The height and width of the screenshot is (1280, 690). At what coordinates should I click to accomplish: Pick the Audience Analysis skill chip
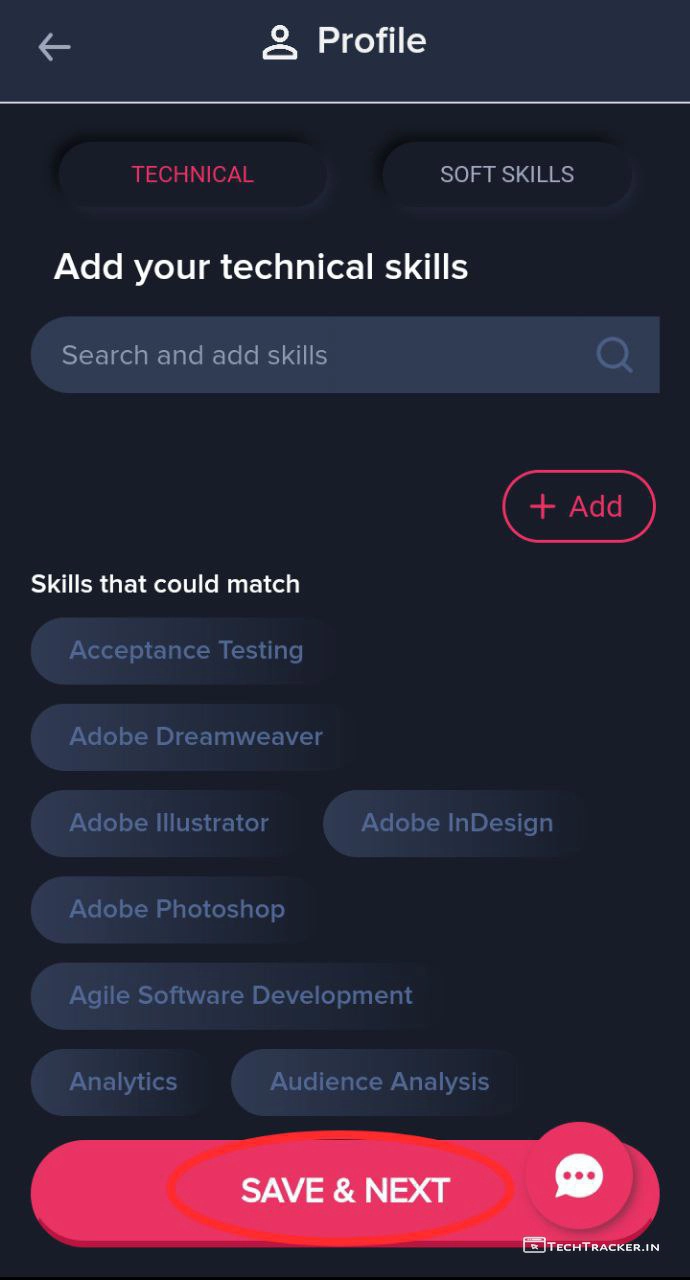coord(380,1082)
